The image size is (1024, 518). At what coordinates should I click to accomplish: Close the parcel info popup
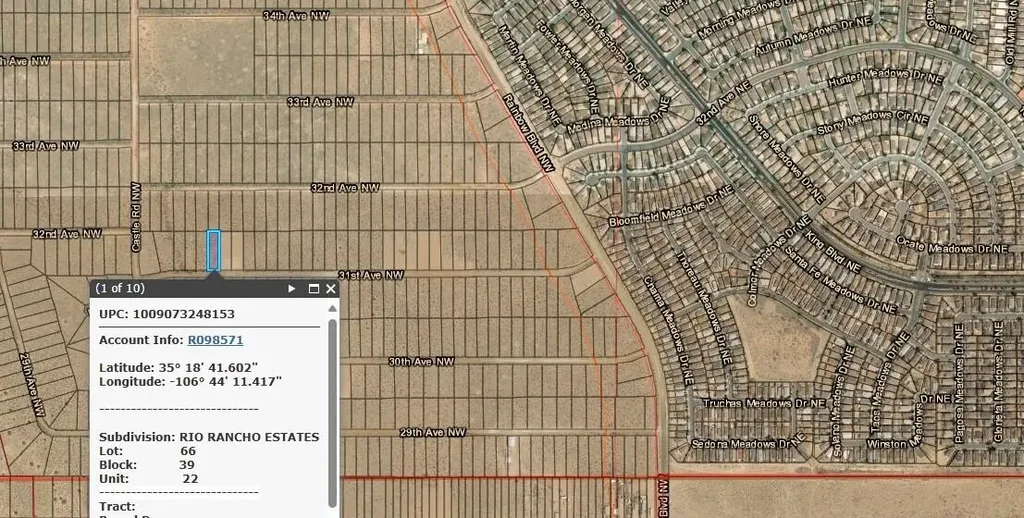(x=331, y=289)
